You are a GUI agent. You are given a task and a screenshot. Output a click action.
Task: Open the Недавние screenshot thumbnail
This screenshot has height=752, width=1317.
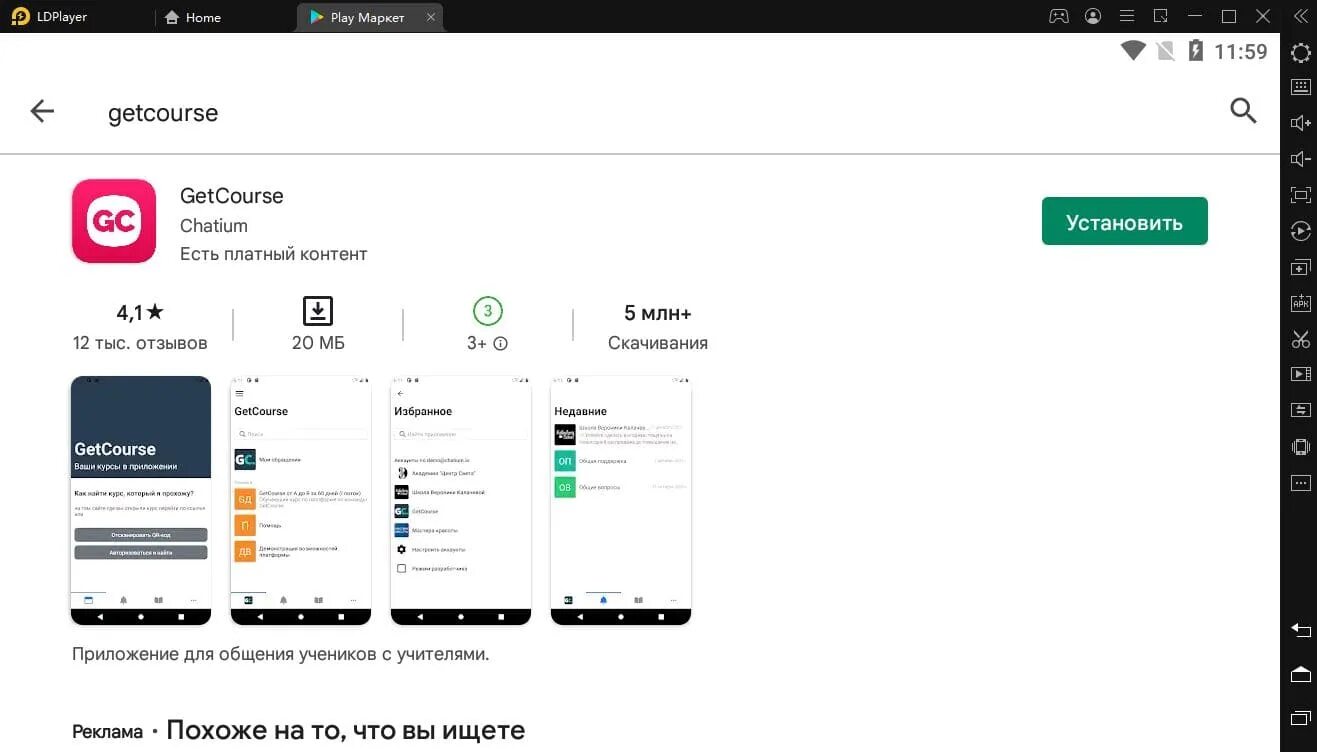coord(621,500)
